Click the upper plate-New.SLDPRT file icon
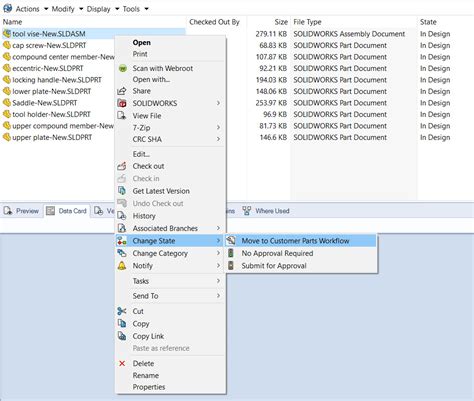The height and width of the screenshot is (401, 474). (x=7, y=137)
